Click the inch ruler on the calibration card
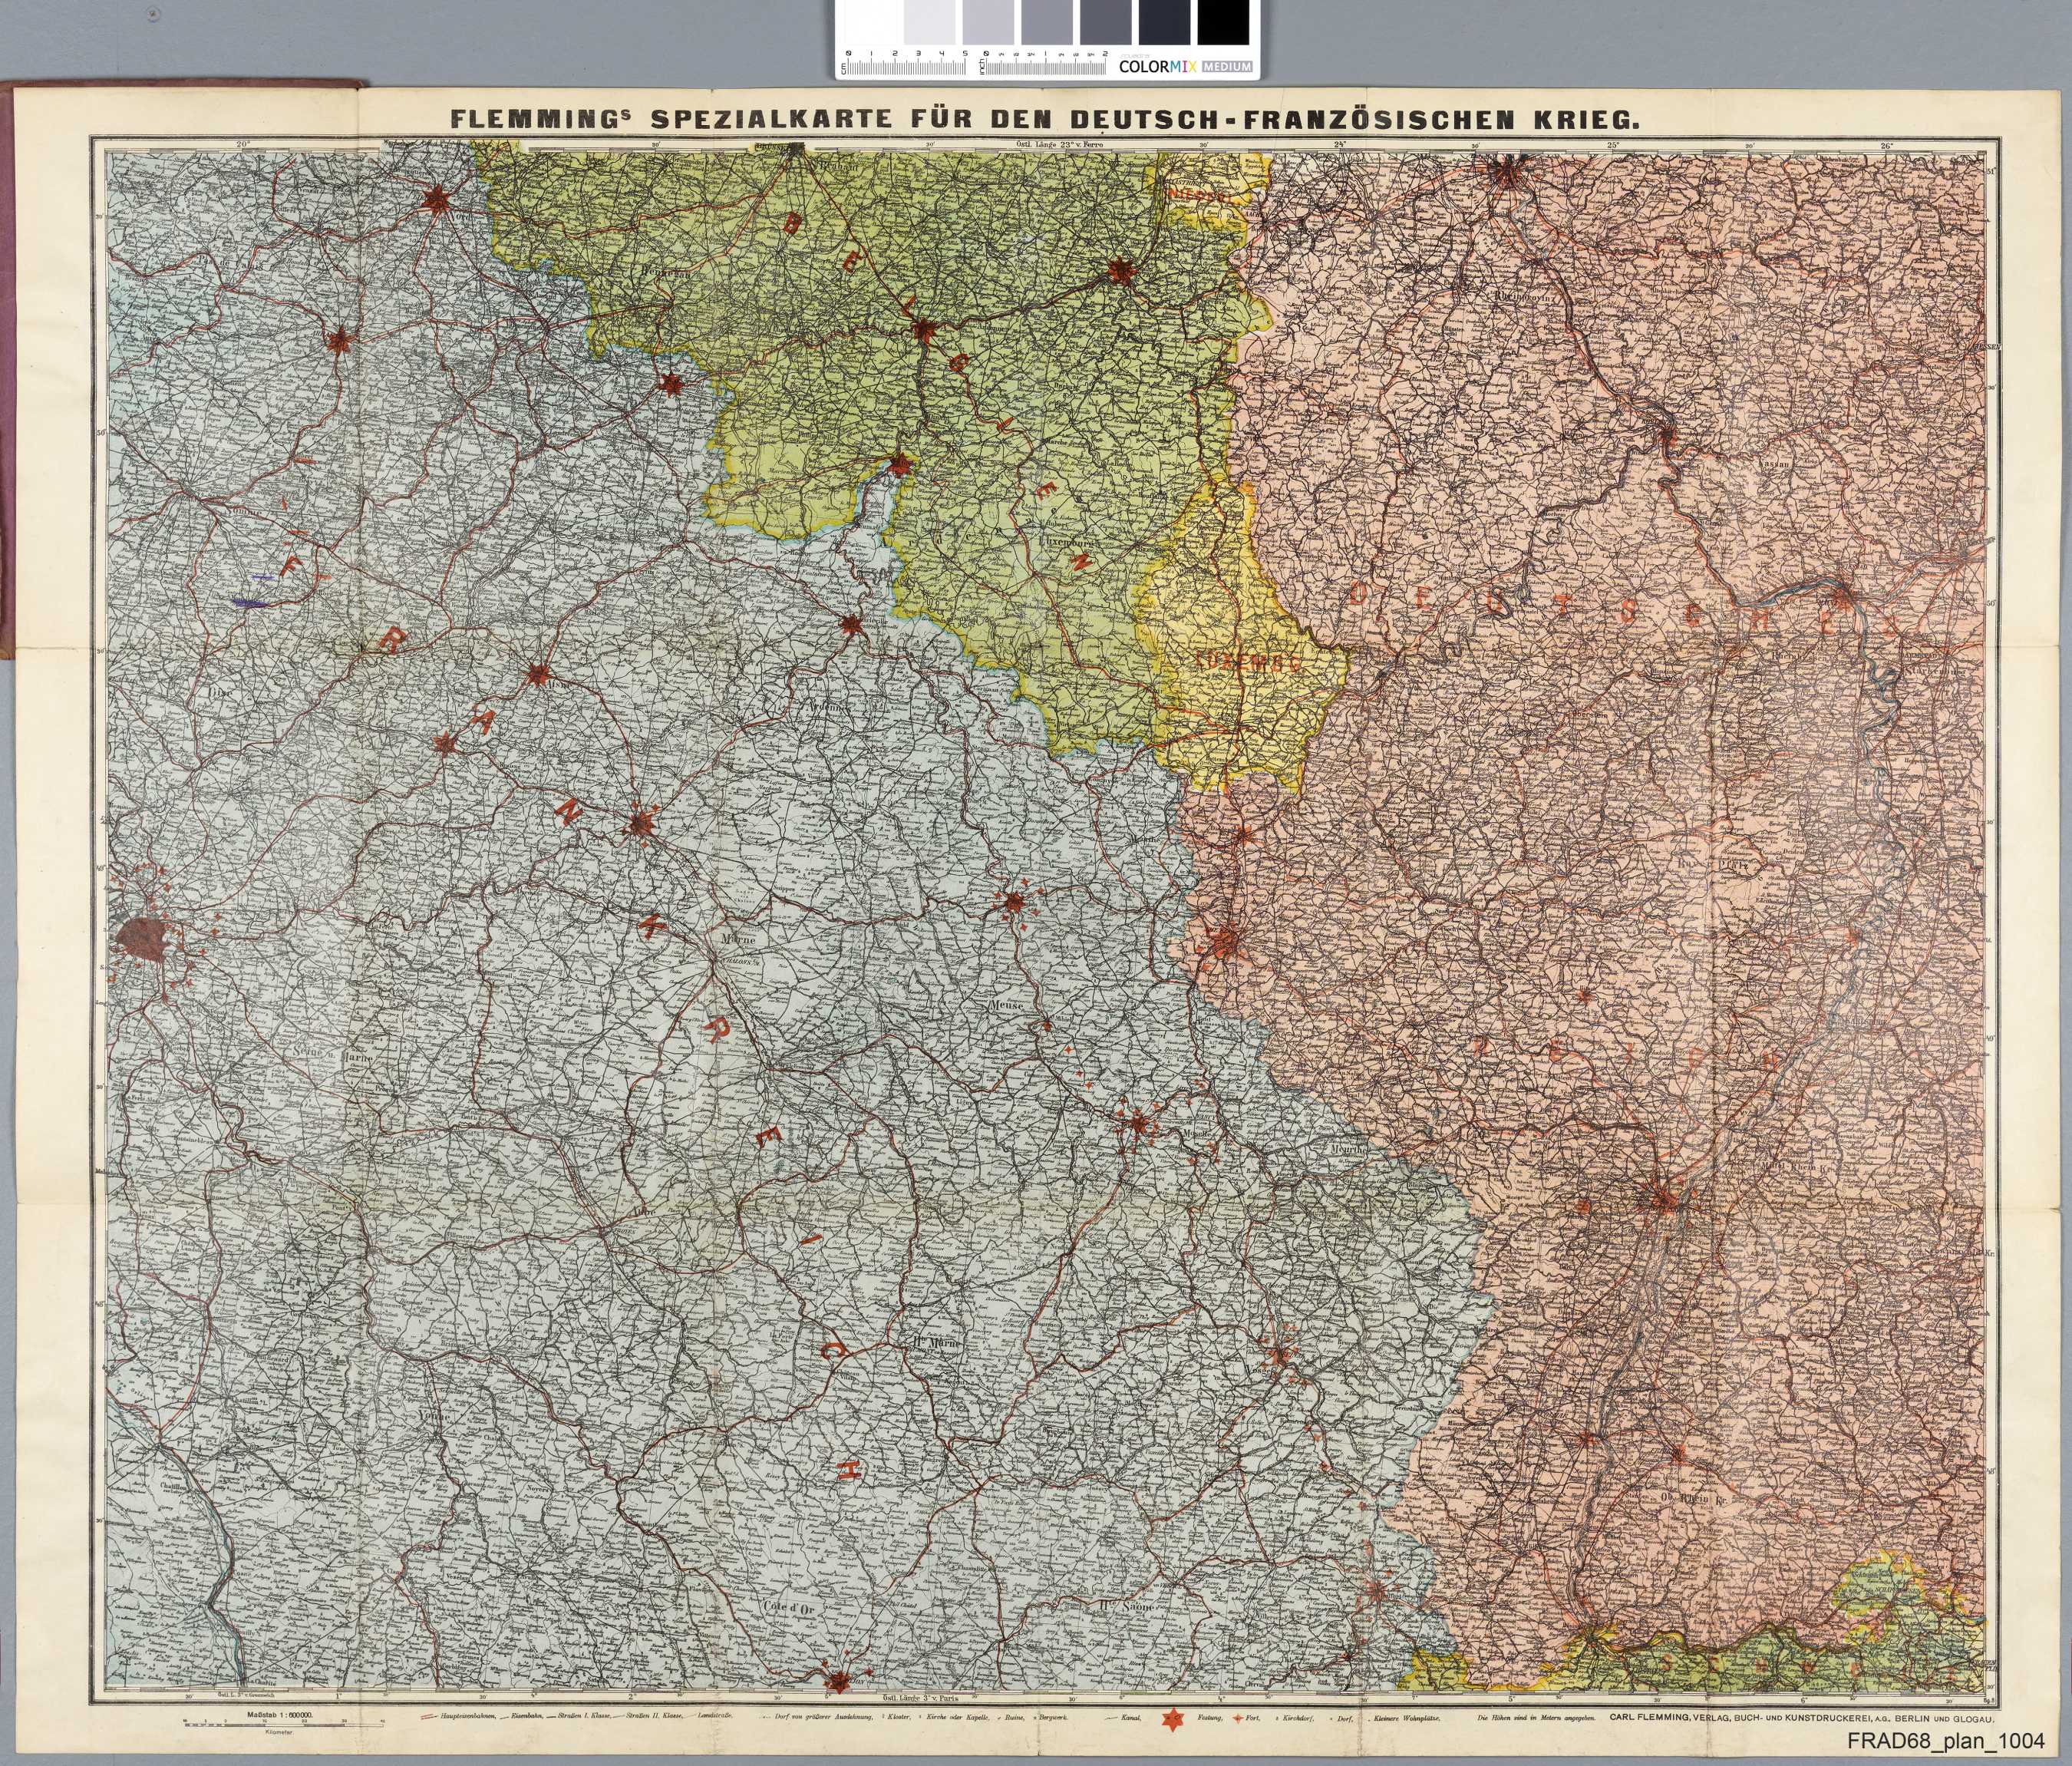This screenshot has width=2072, height=1766. pos(1043,63)
